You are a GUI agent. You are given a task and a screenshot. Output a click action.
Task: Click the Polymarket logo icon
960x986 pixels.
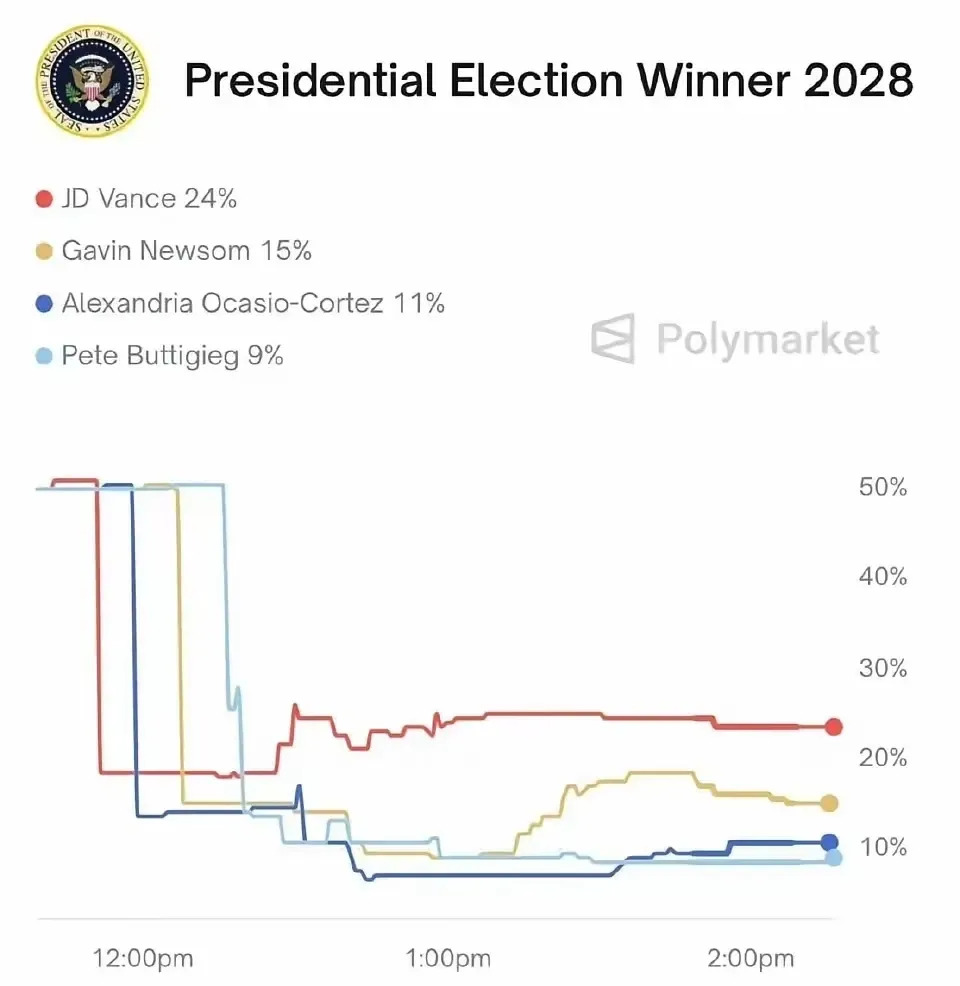click(613, 338)
